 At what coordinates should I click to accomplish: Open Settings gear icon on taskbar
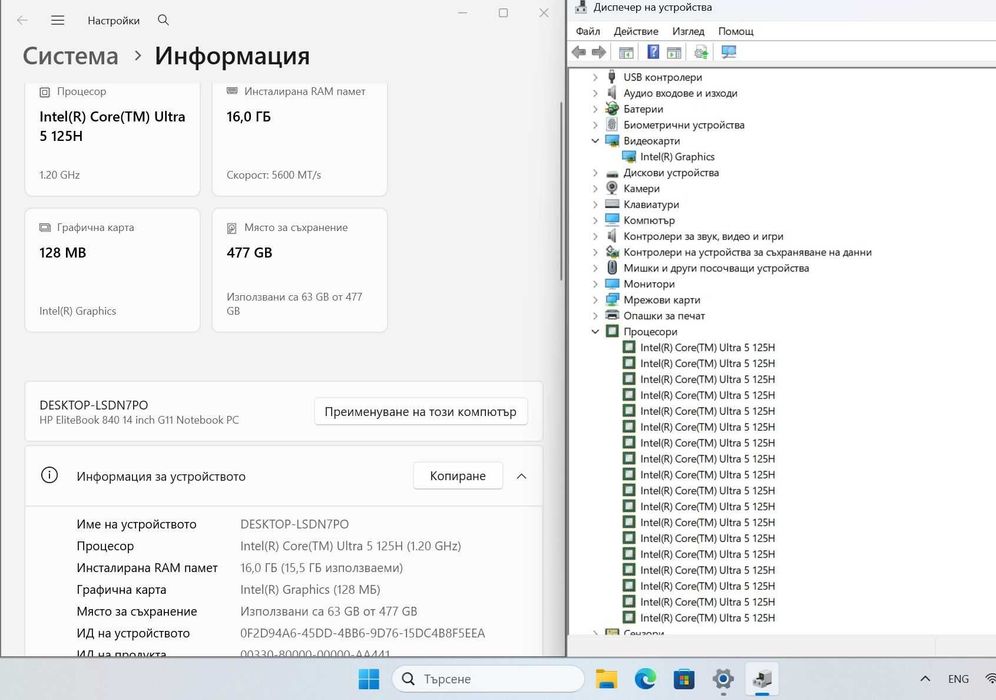[723, 679]
